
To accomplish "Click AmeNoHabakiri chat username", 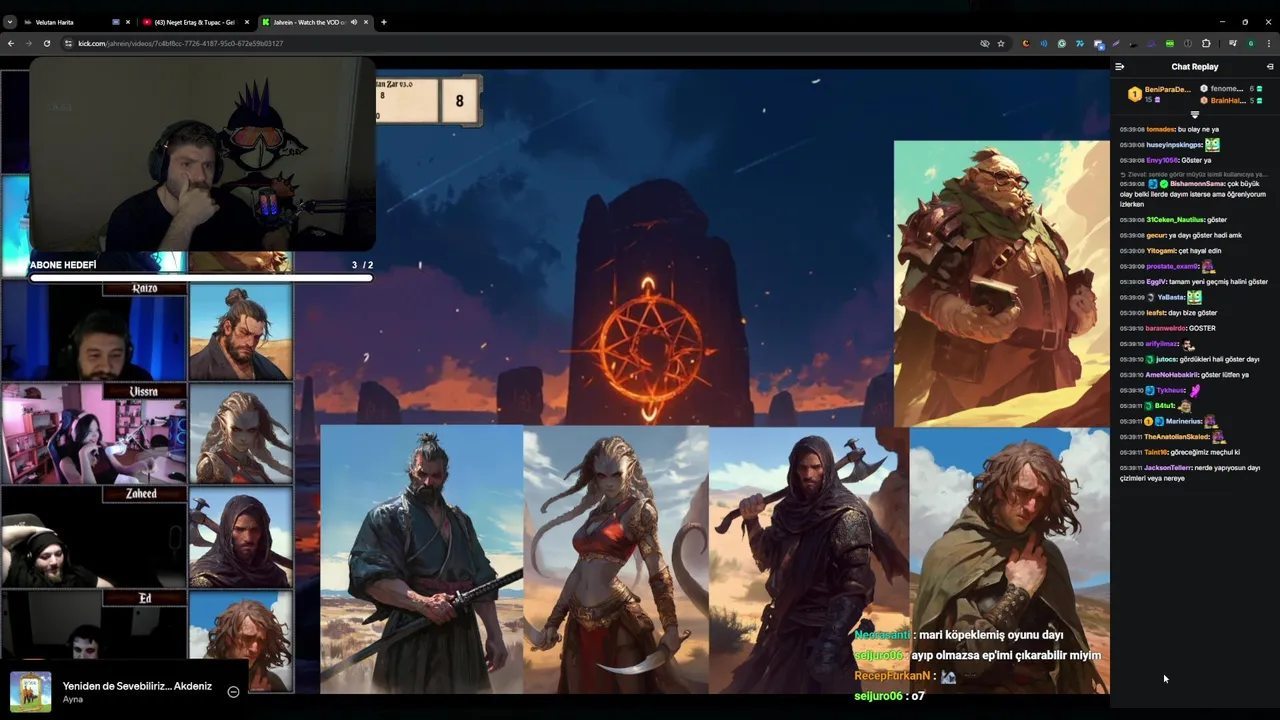I will pos(1172,375).
